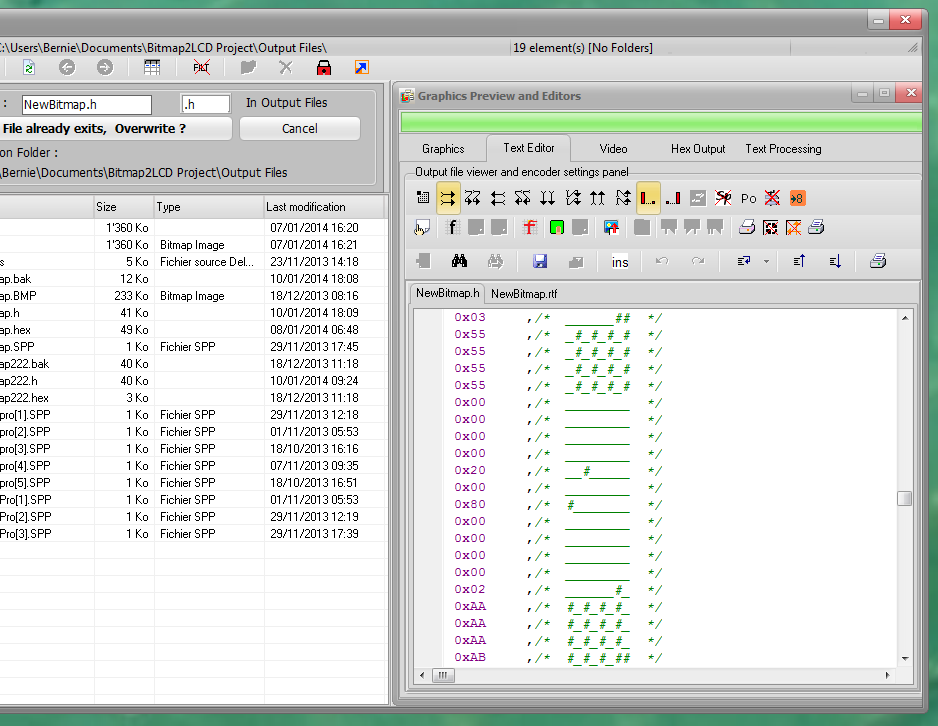This screenshot has width=938, height=726.
Task: Click the printer icon in editor toolbar
Action: tap(877, 262)
